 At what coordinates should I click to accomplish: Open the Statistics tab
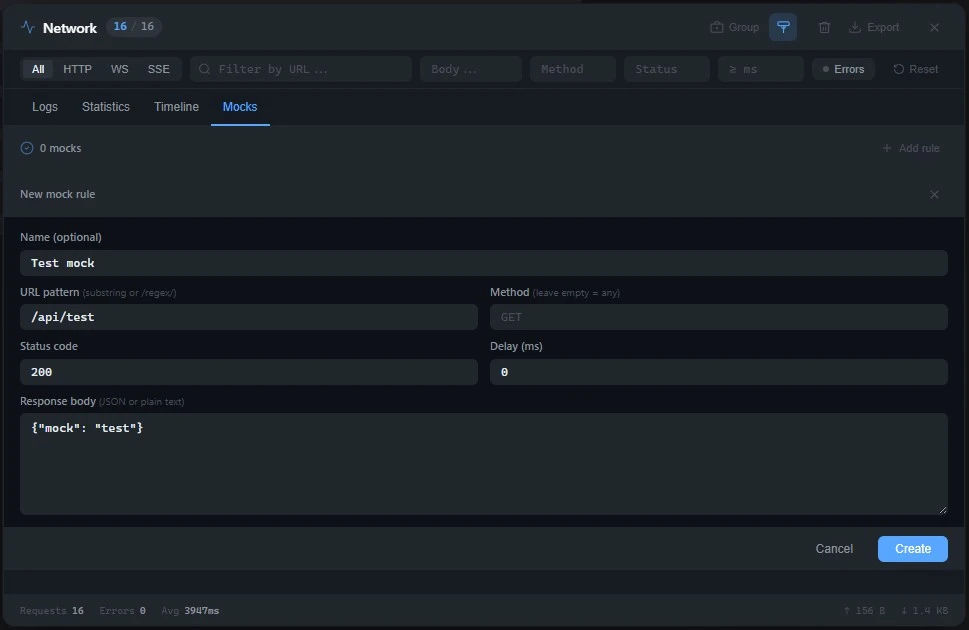point(106,107)
